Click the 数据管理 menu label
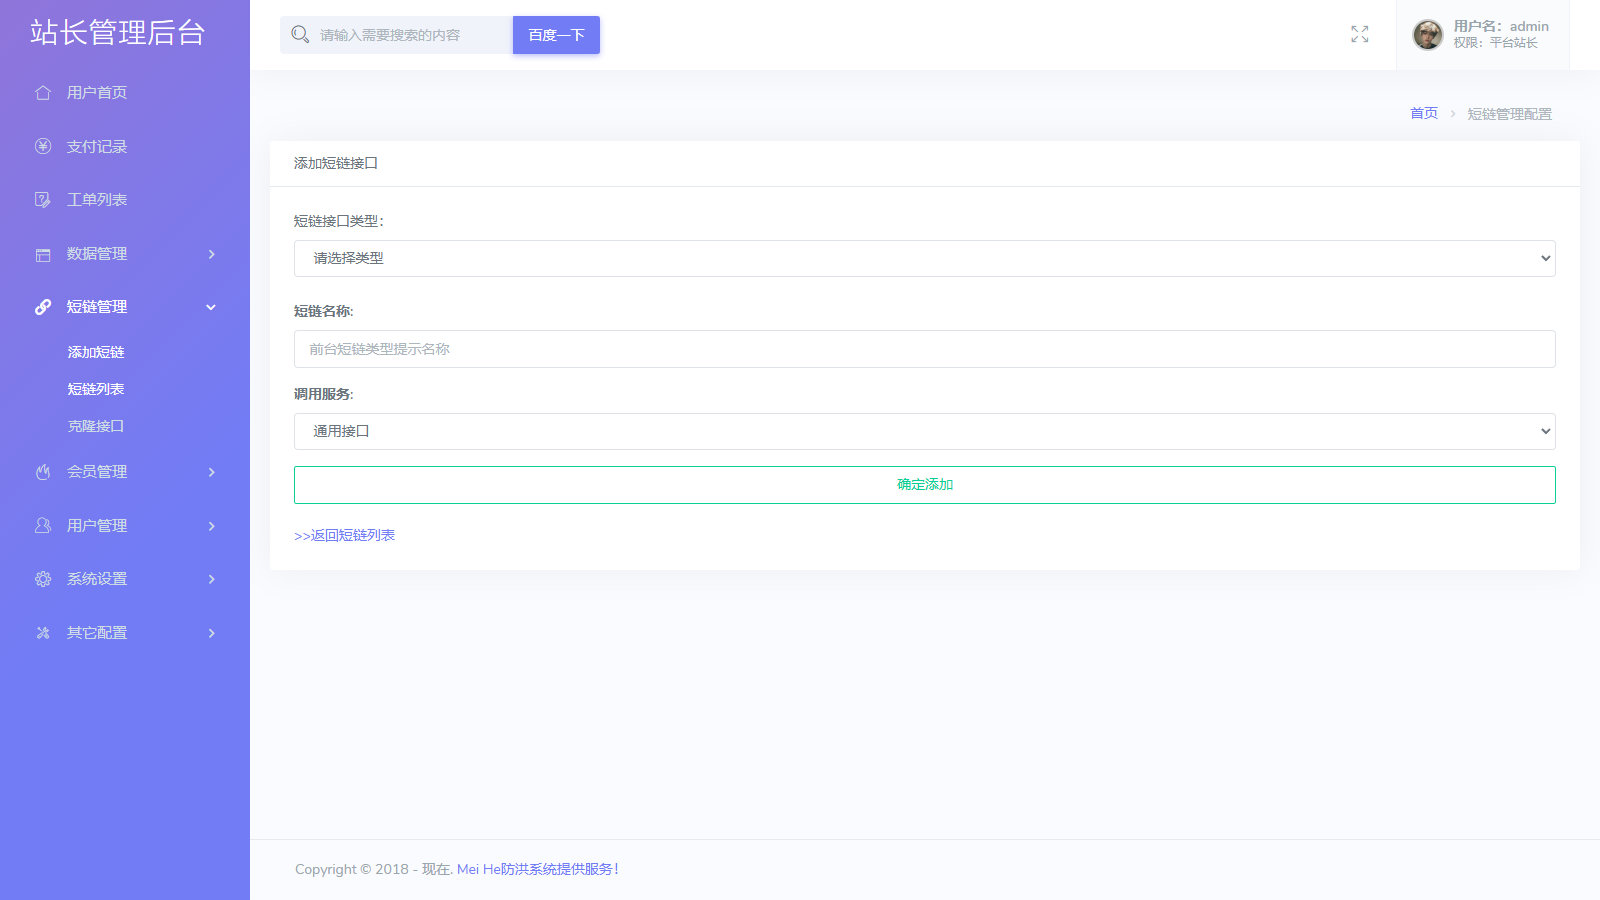This screenshot has height=900, width=1600. pyautogui.click(x=97, y=254)
